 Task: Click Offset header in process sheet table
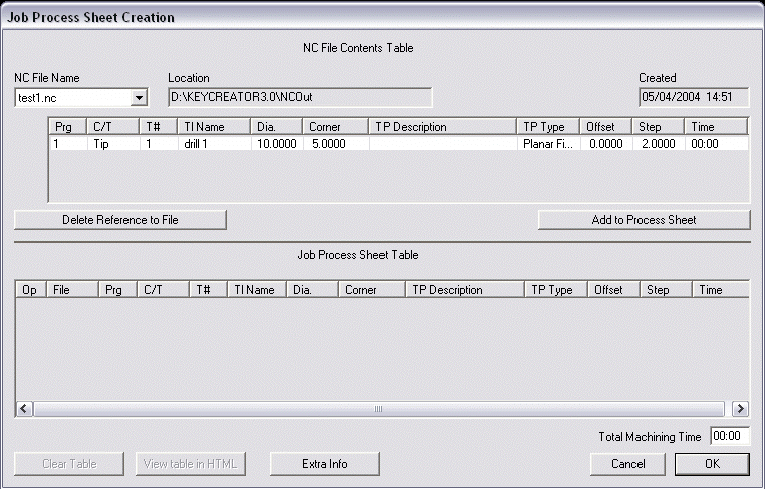point(614,290)
